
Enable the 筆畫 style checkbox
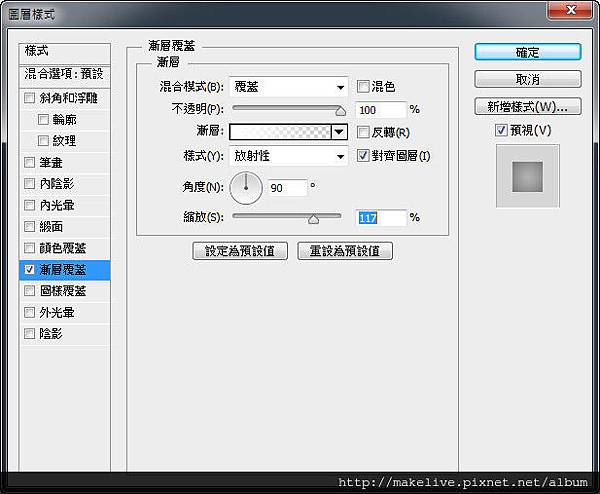click(x=29, y=163)
